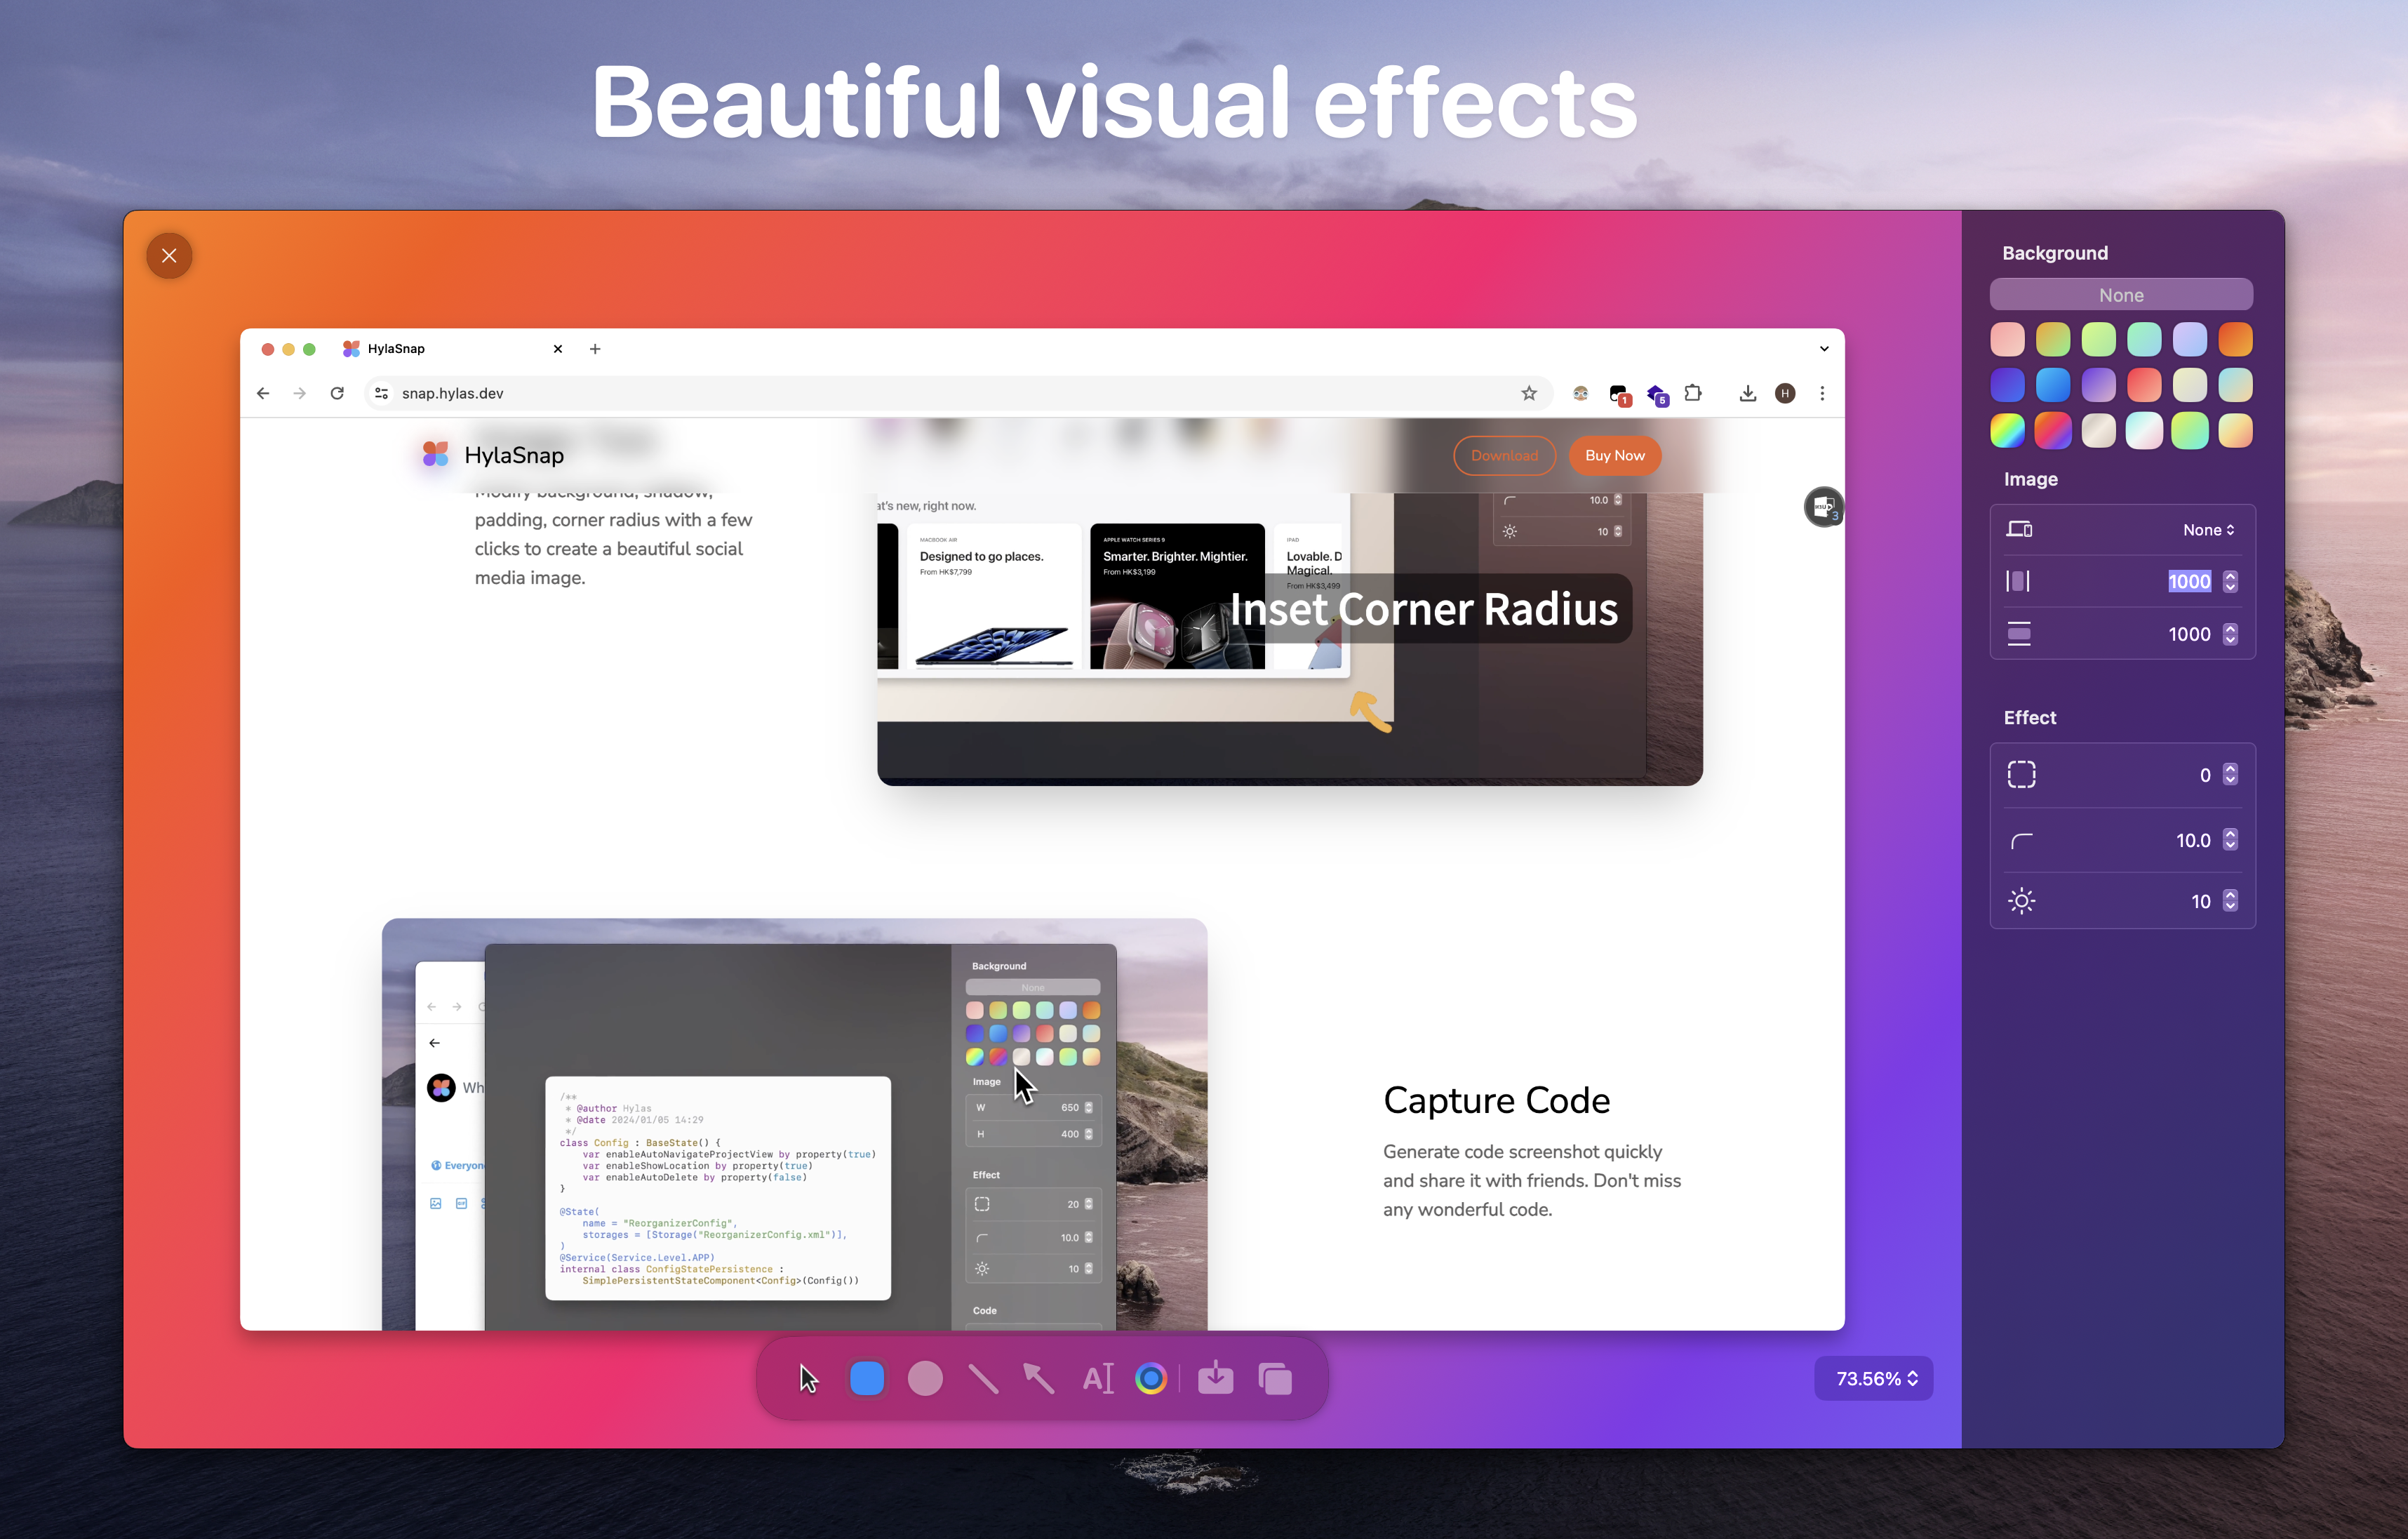2408x1539 pixels.
Task: Open a new browser tab
Action: tap(595, 349)
